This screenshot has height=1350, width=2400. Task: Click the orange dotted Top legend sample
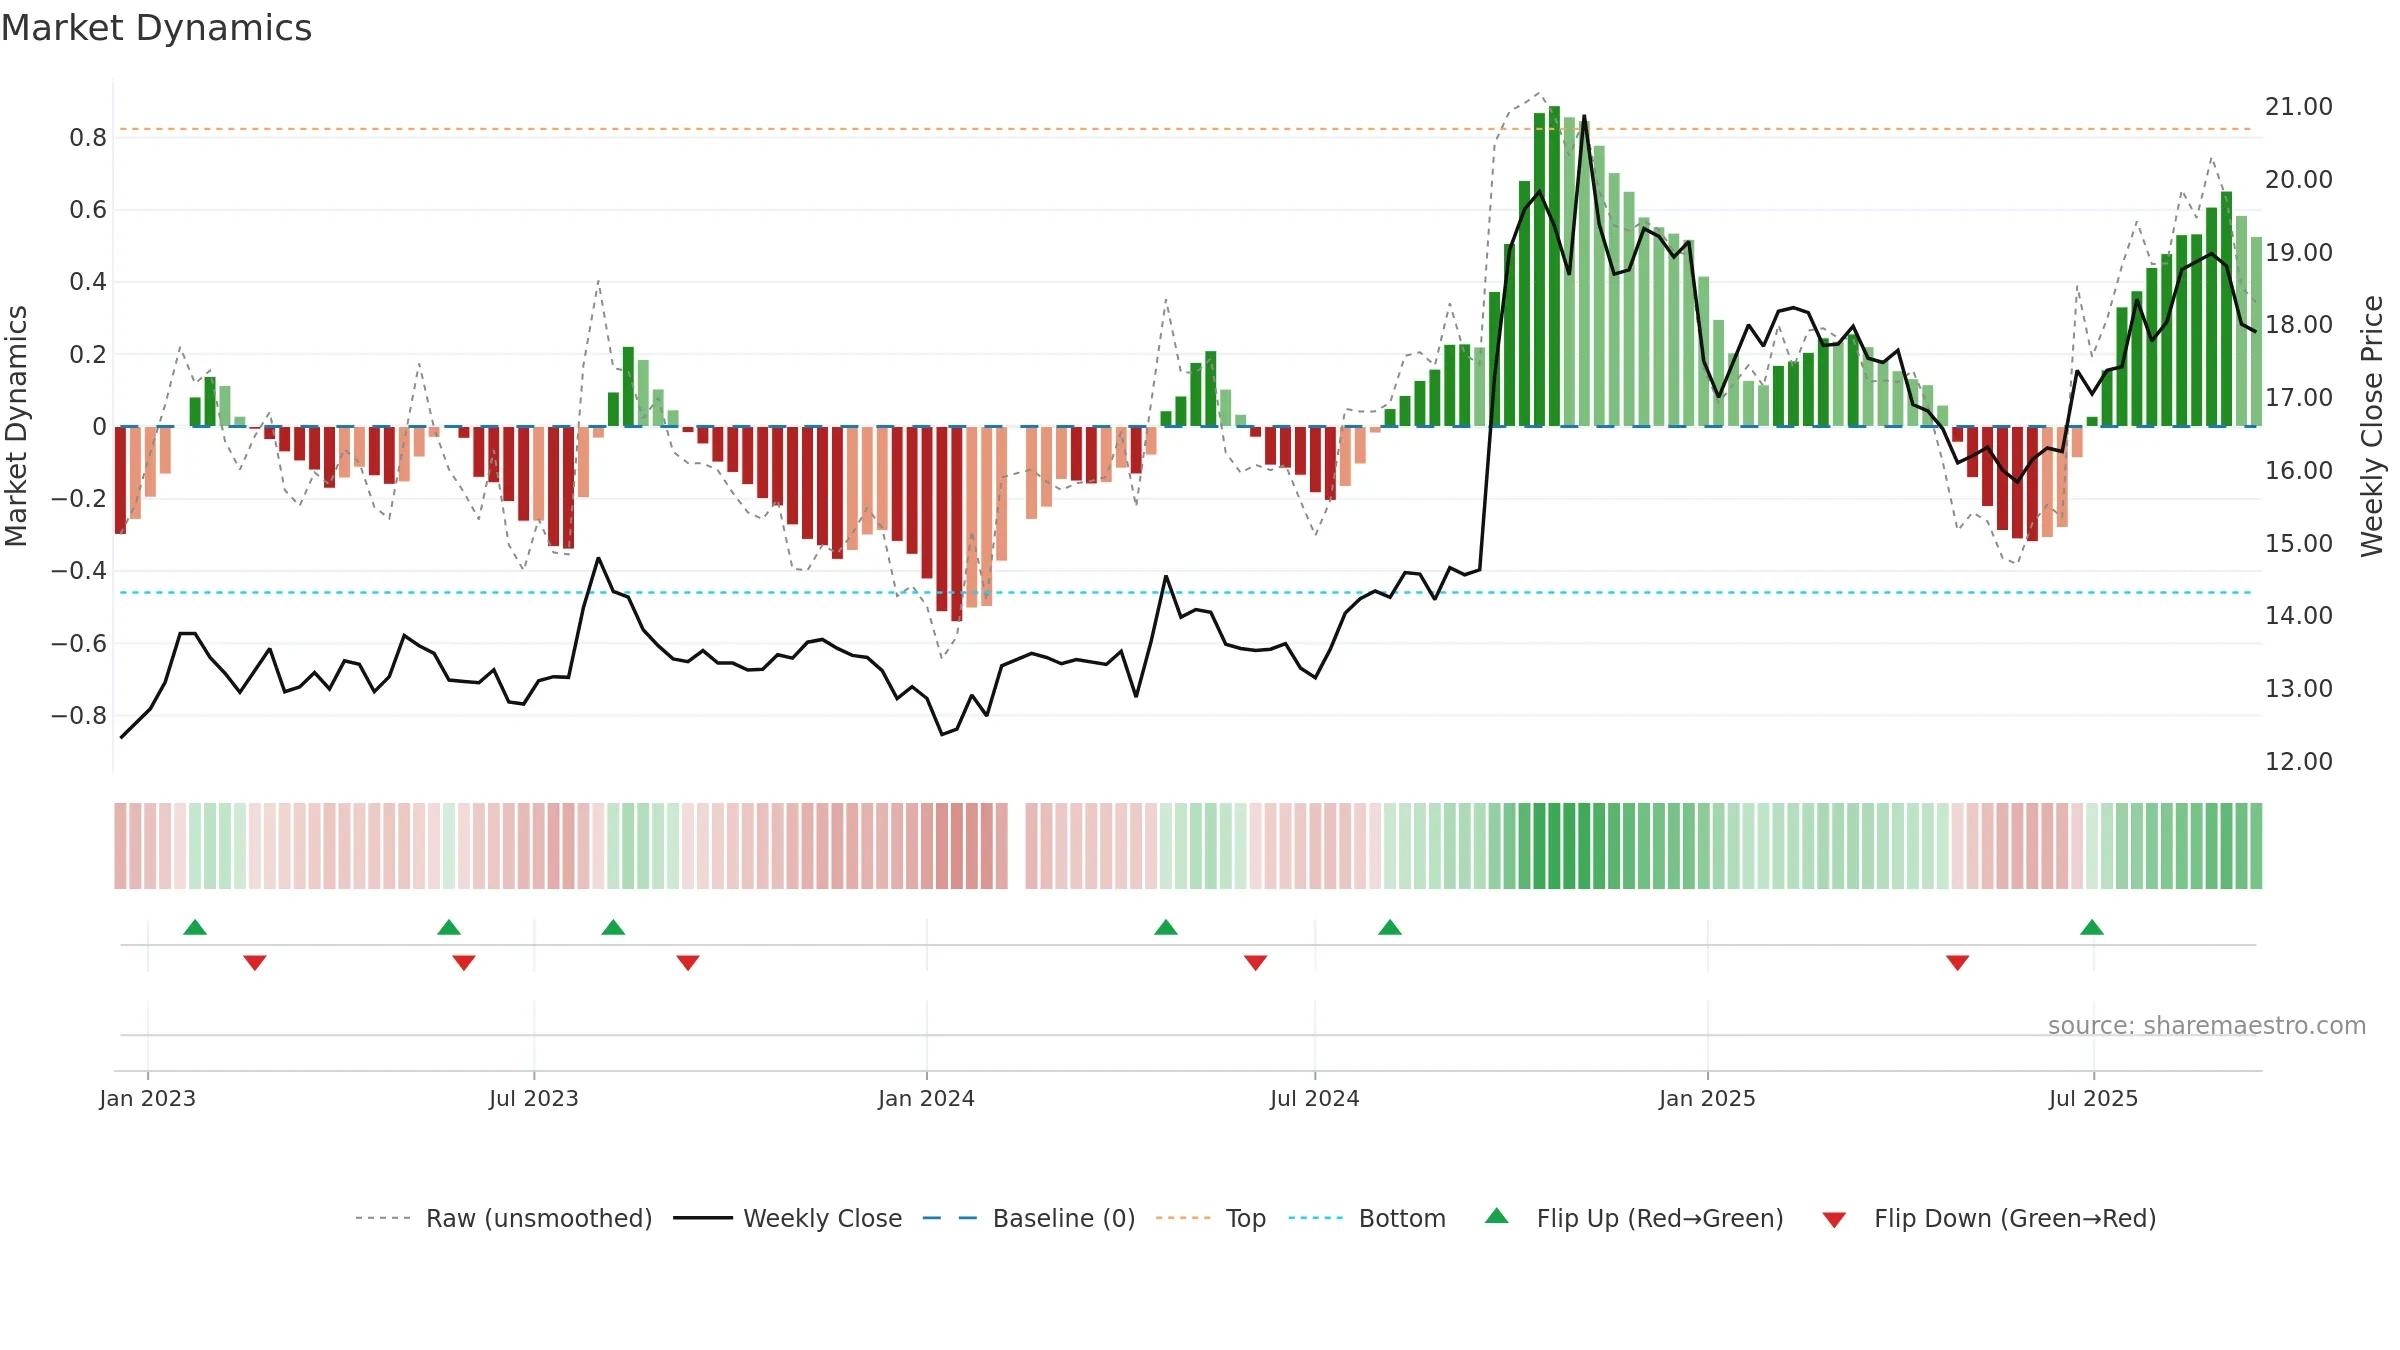tap(1183, 1218)
